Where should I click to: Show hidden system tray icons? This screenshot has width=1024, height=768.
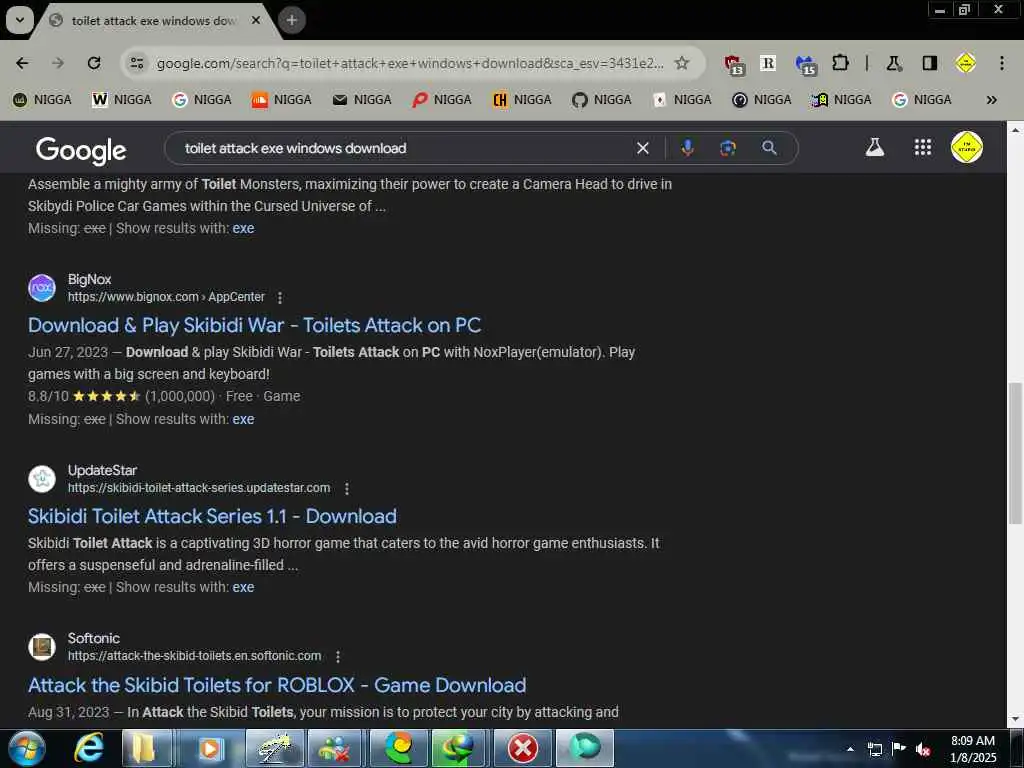(x=850, y=749)
